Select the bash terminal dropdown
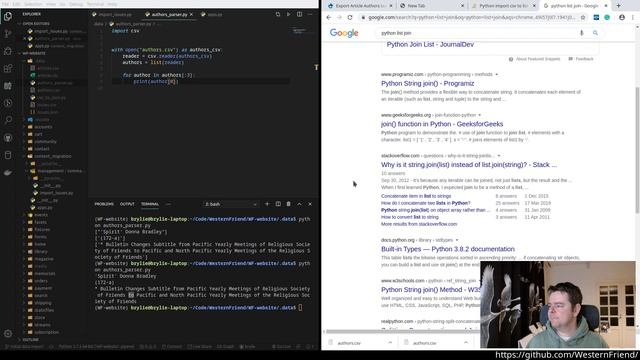The width and height of the screenshot is (640, 360). [231, 204]
